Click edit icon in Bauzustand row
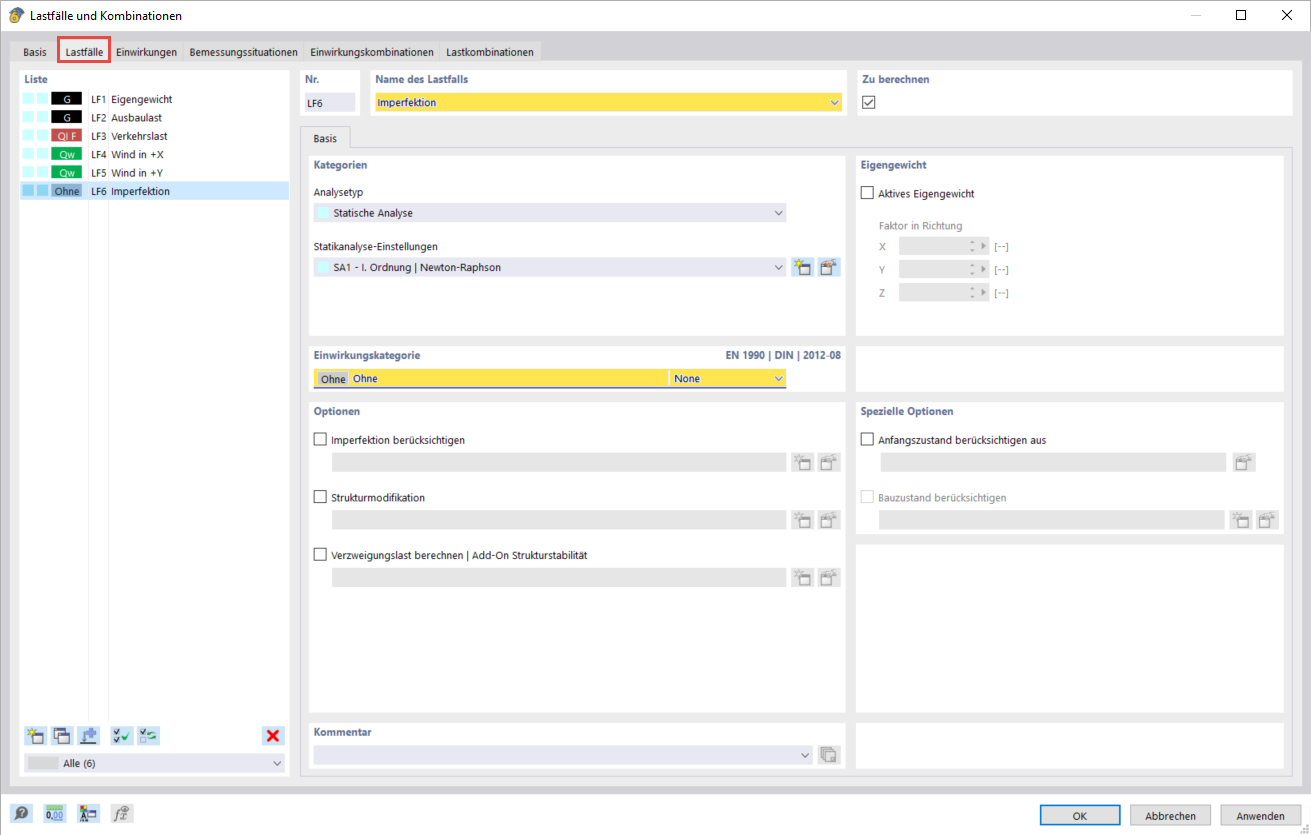The height and width of the screenshot is (835, 1311). click(1267, 519)
